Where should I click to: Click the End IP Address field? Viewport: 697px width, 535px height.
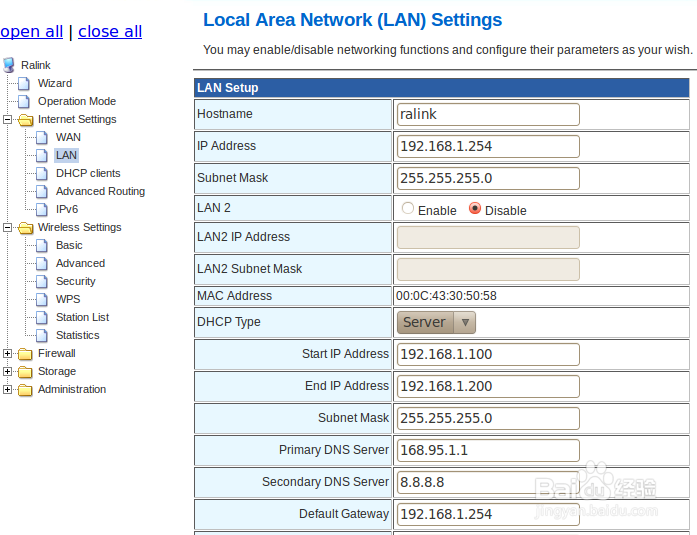pyautogui.click(x=488, y=387)
